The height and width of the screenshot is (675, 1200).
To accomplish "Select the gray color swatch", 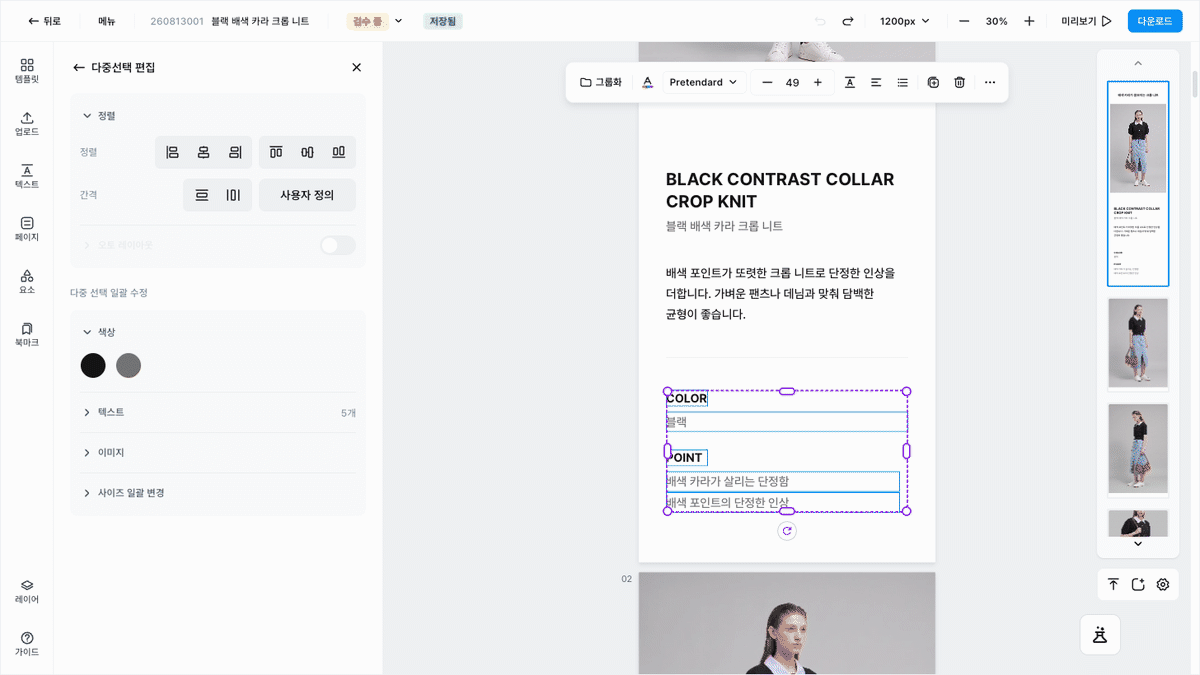I will pyautogui.click(x=128, y=366).
